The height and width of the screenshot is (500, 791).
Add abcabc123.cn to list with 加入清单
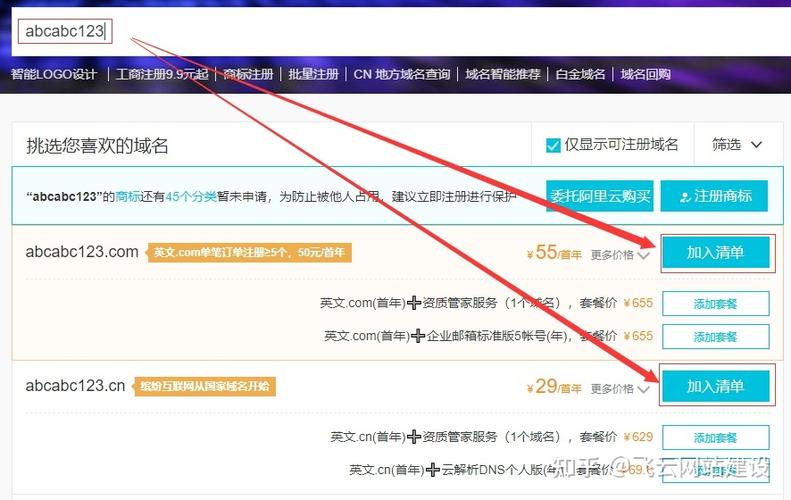715,386
